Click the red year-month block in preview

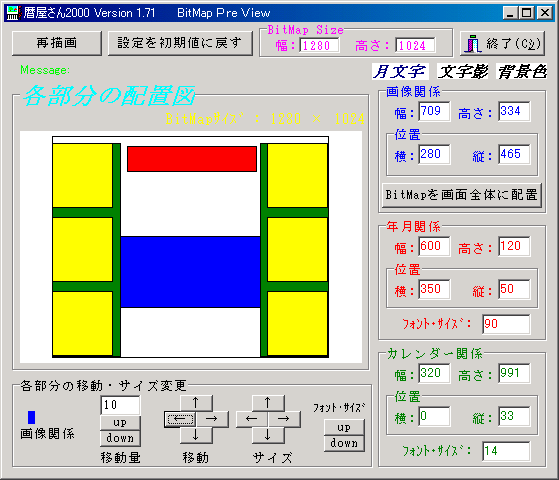pos(192,159)
